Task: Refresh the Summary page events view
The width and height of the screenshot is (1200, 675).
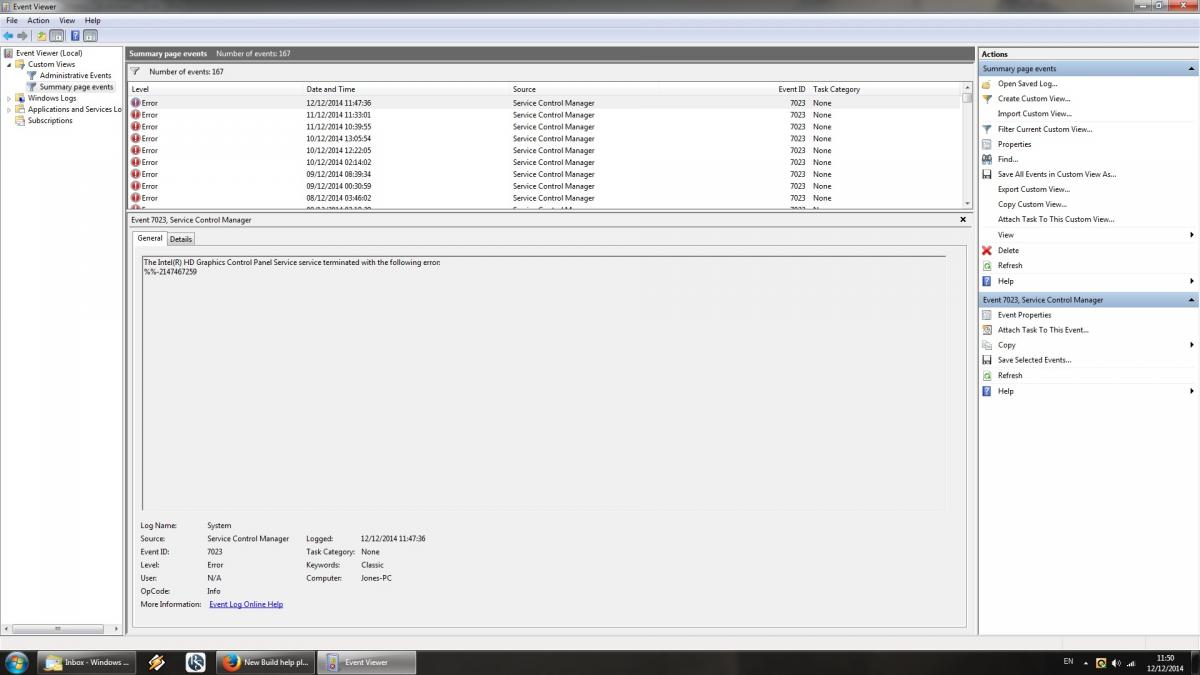Action: coord(1010,265)
